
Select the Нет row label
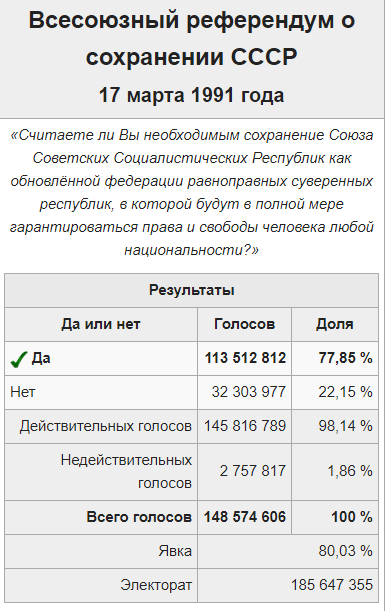click(x=23, y=392)
